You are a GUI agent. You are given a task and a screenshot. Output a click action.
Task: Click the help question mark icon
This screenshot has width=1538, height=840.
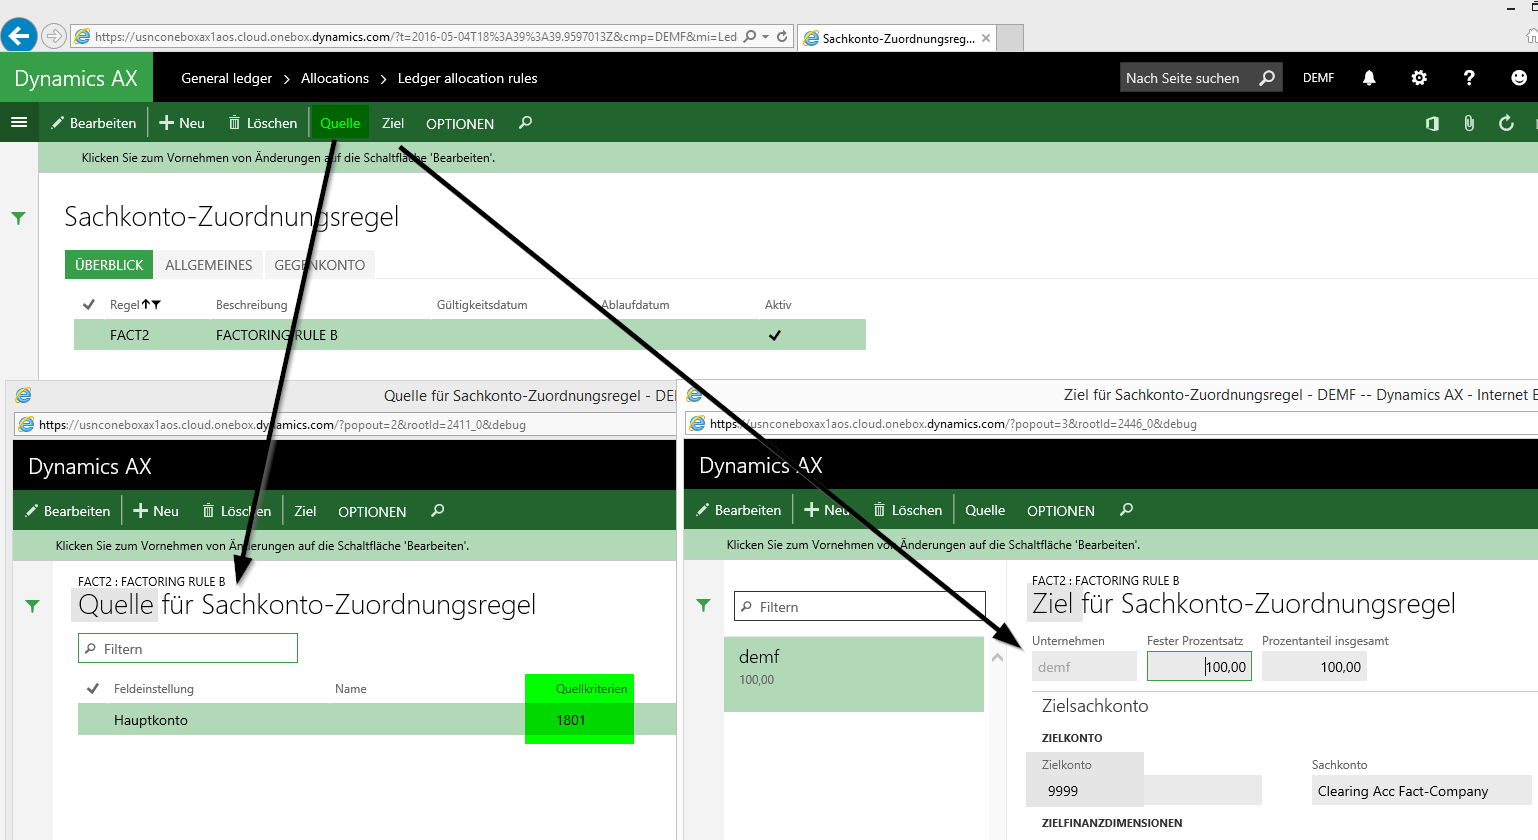(1468, 78)
